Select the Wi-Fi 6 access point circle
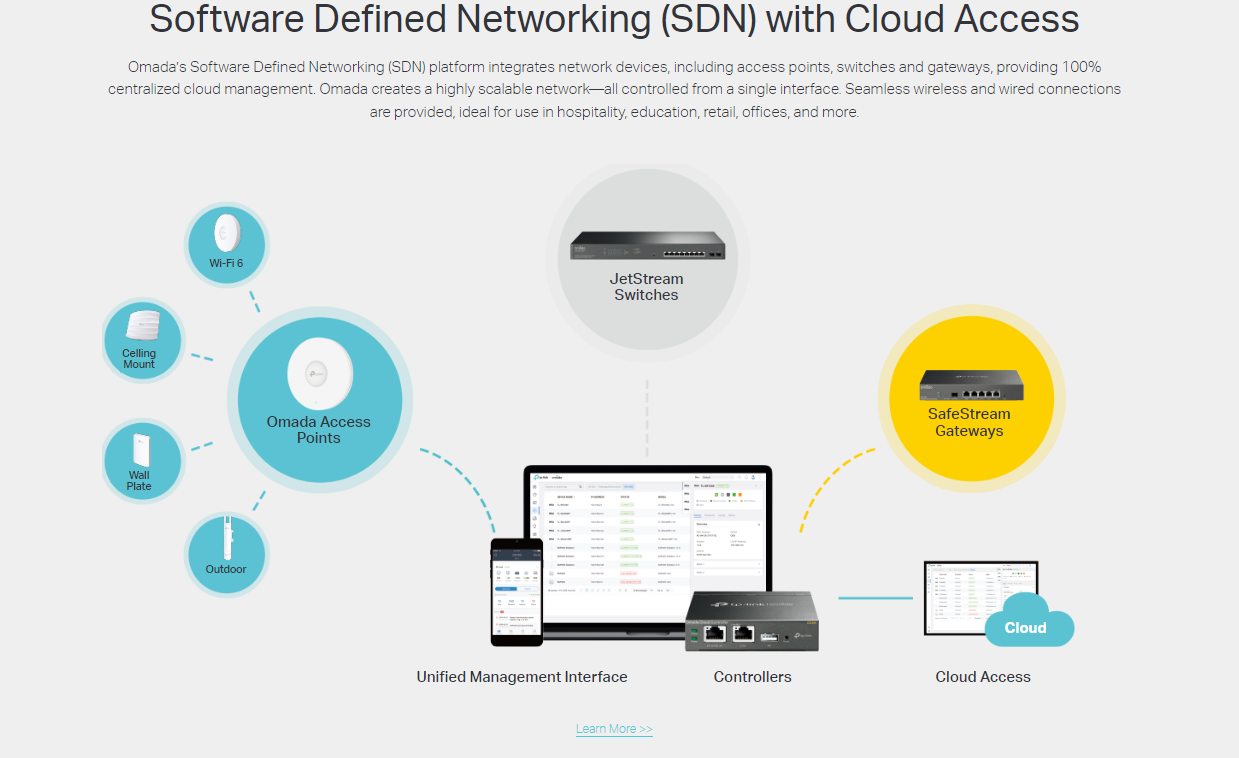This screenshot has height=758, width=1239. (x=226, y=243)
